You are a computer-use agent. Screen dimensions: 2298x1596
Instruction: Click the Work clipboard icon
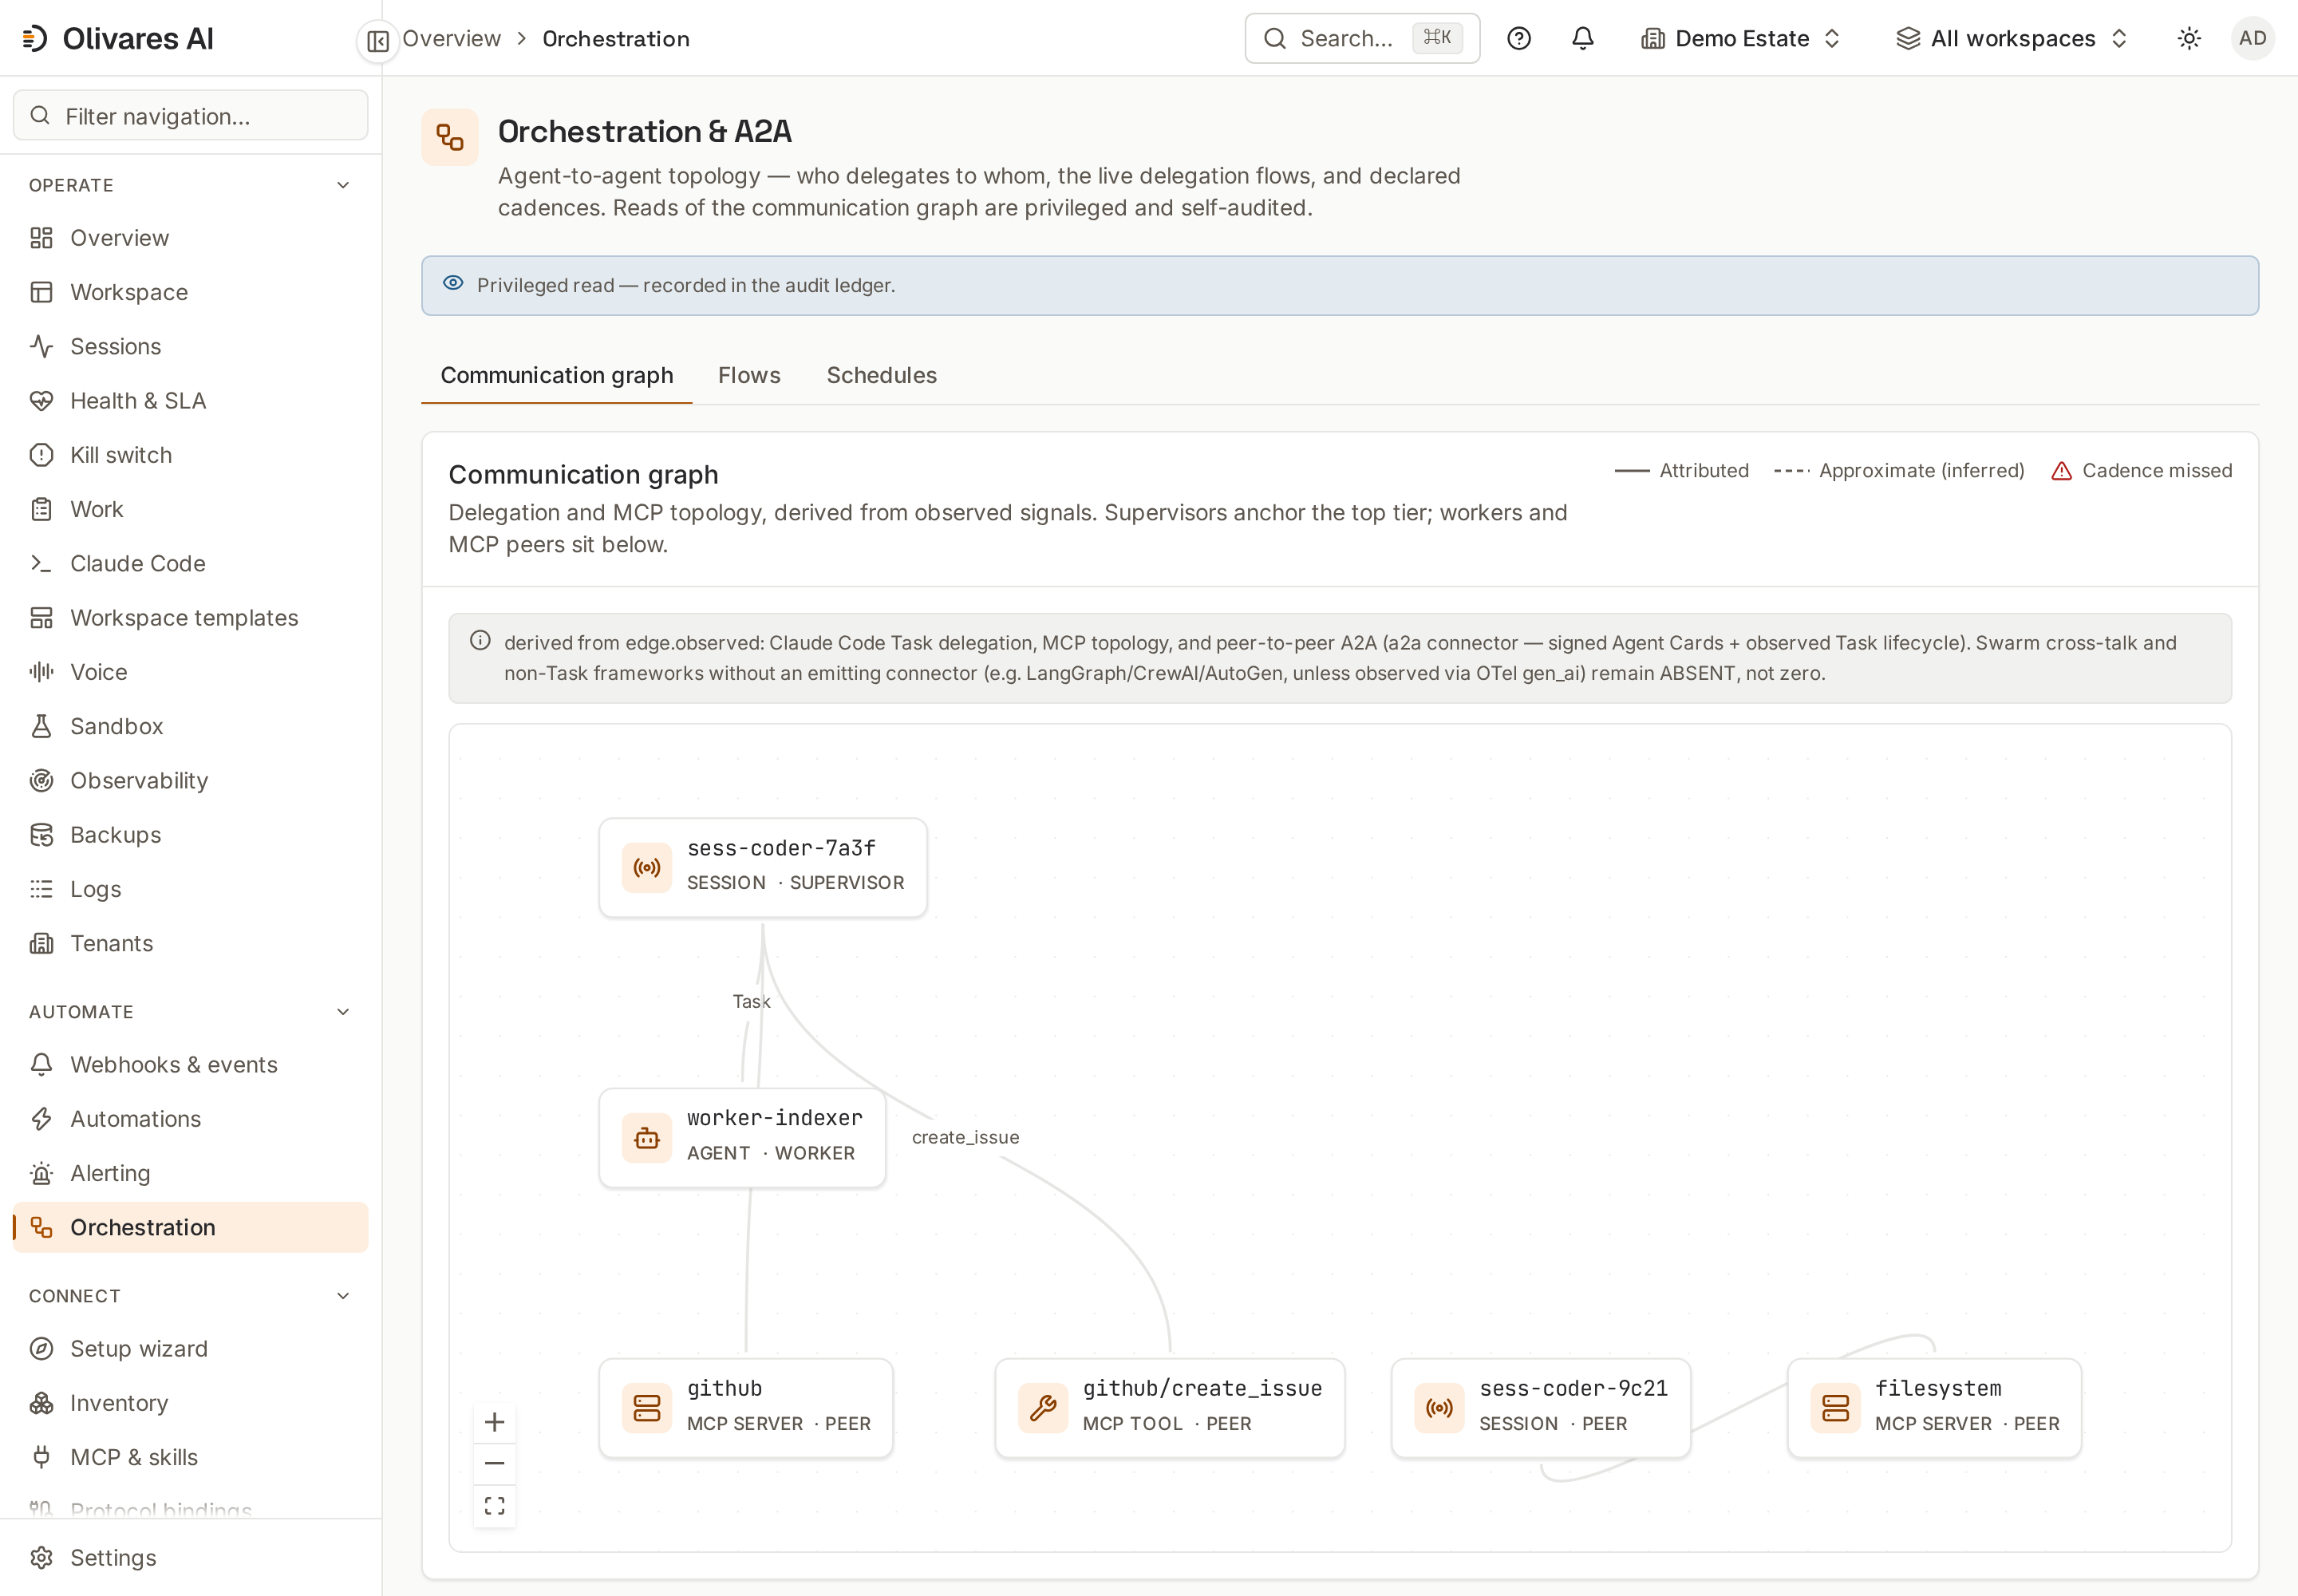pyautogui.click(x=41, y=509)
